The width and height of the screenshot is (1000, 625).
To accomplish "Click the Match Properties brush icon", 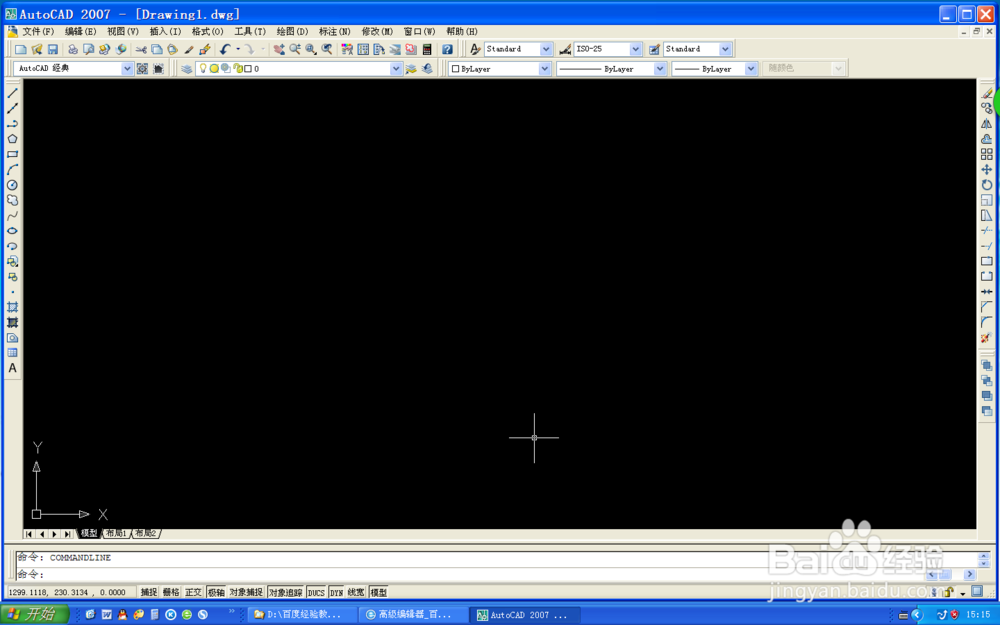I will pos(189,49).
